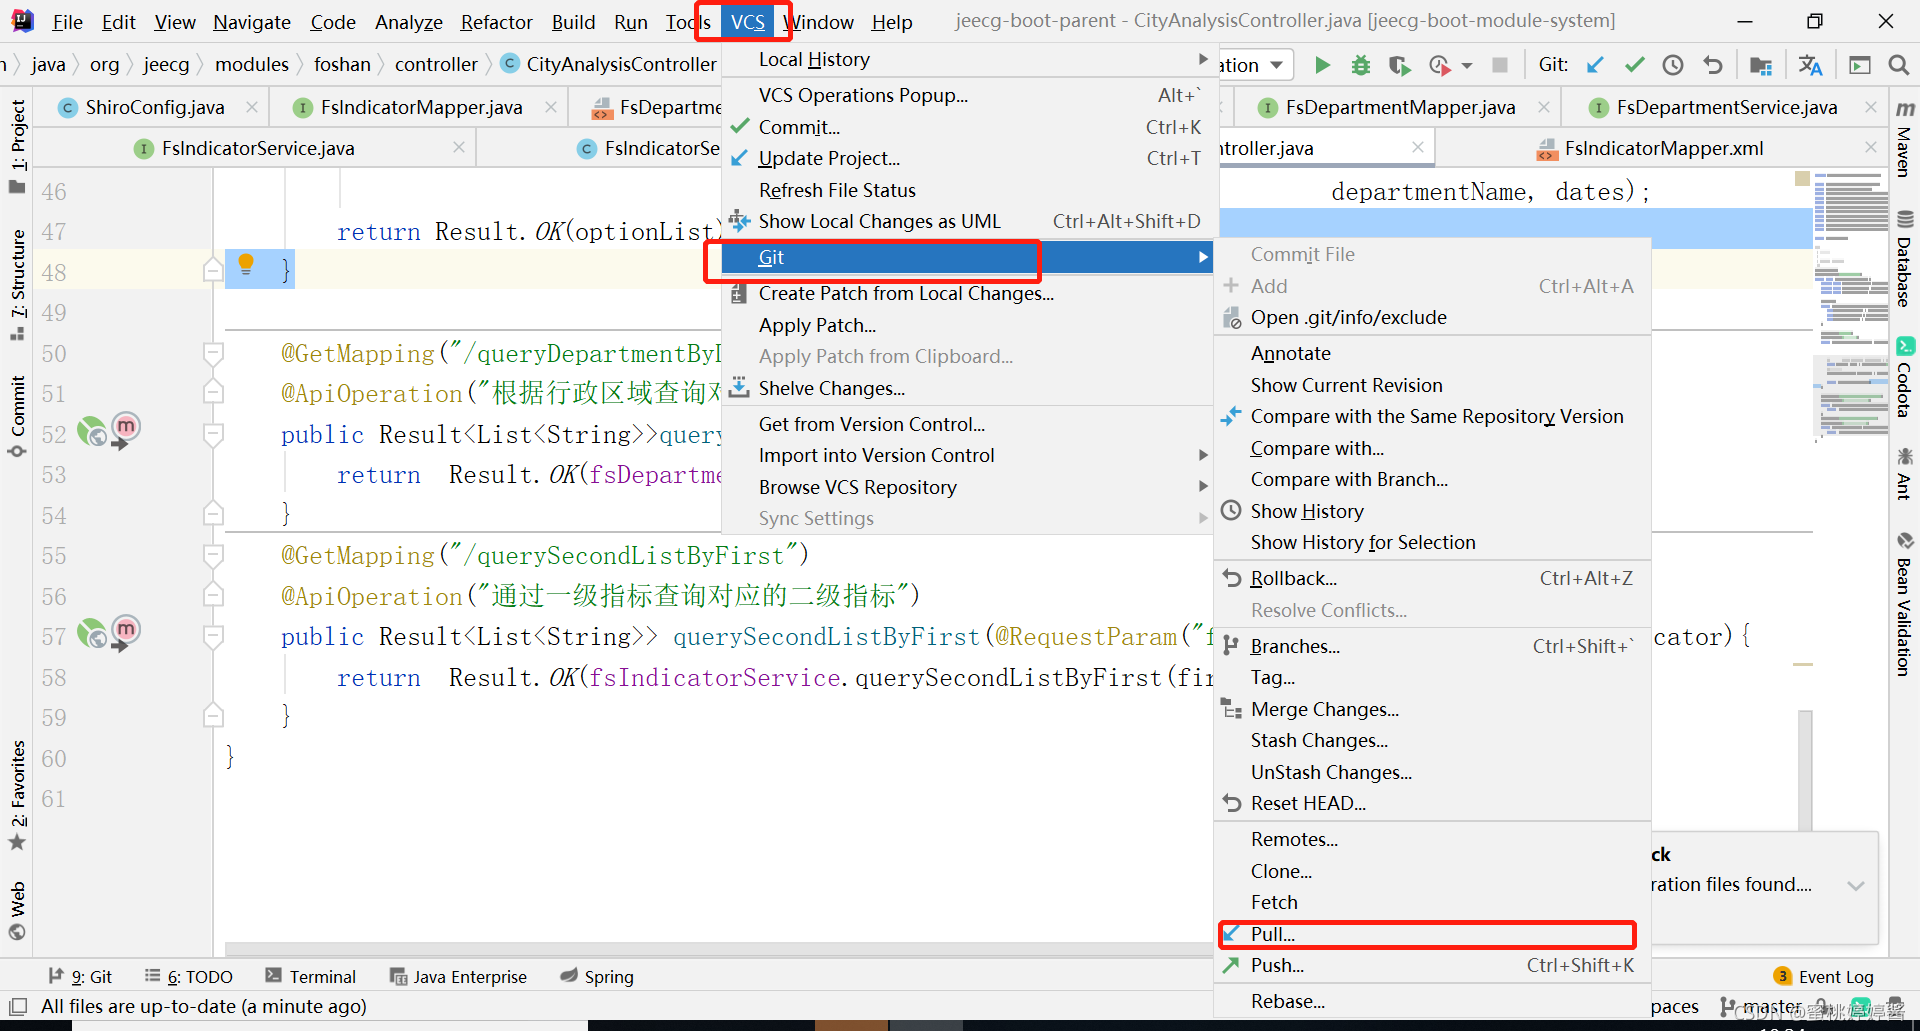Open the Ant tool window
1920x1031 pixels.
coord(1905,474)
